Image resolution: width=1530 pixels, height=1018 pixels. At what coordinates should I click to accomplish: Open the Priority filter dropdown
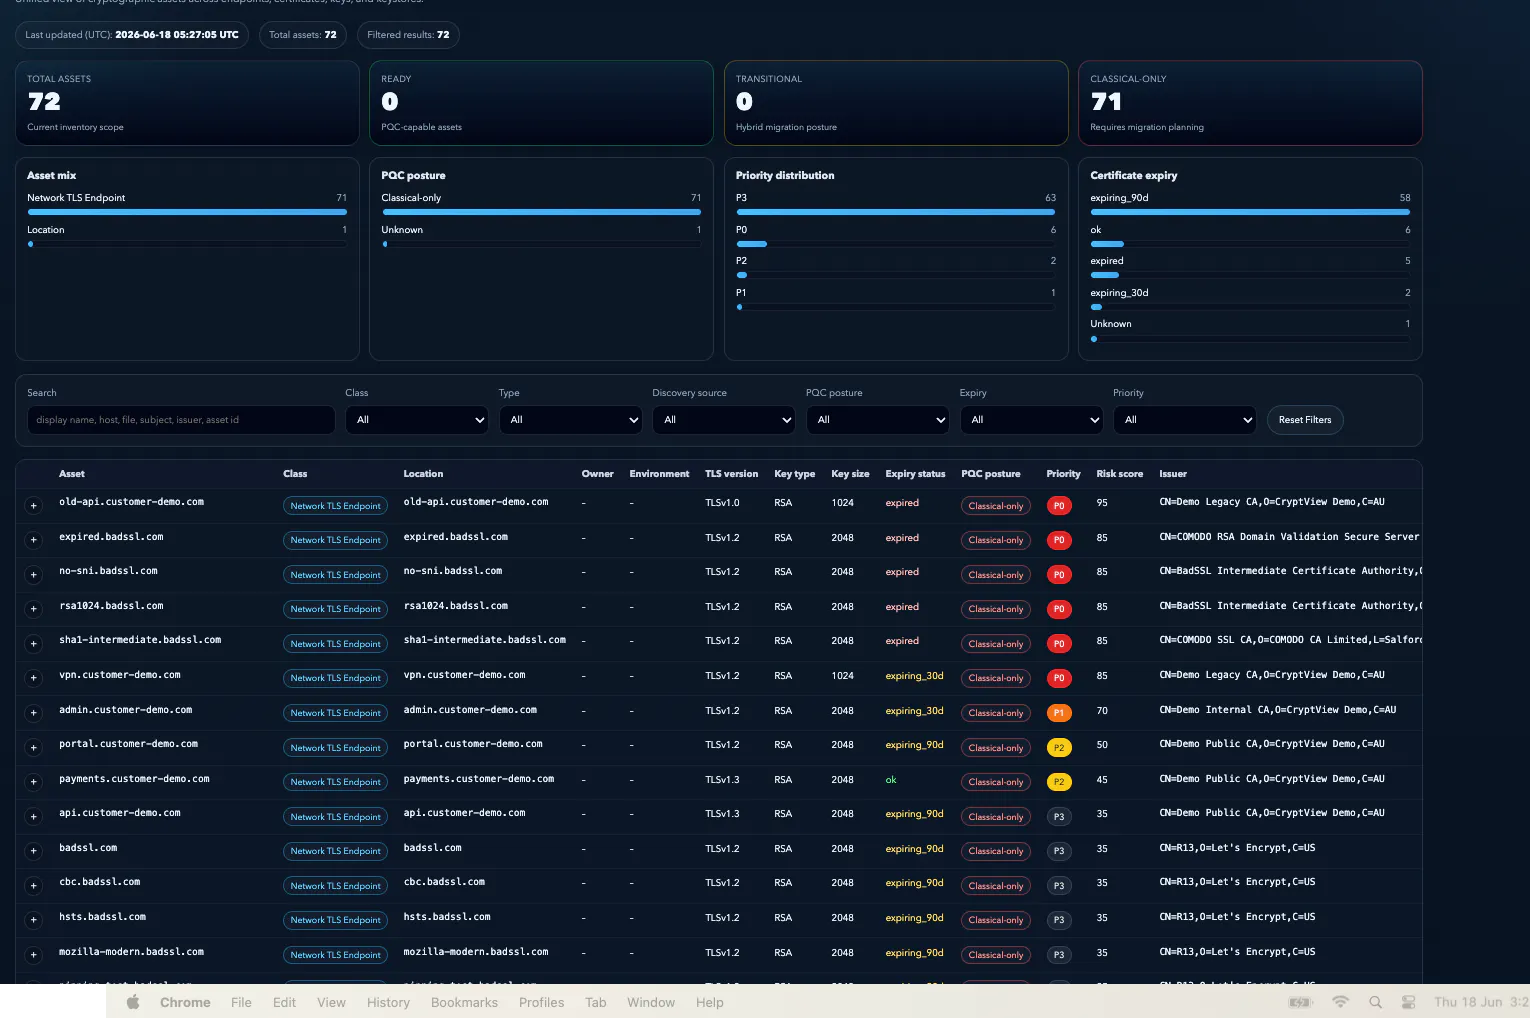(x=1184, y=420)
